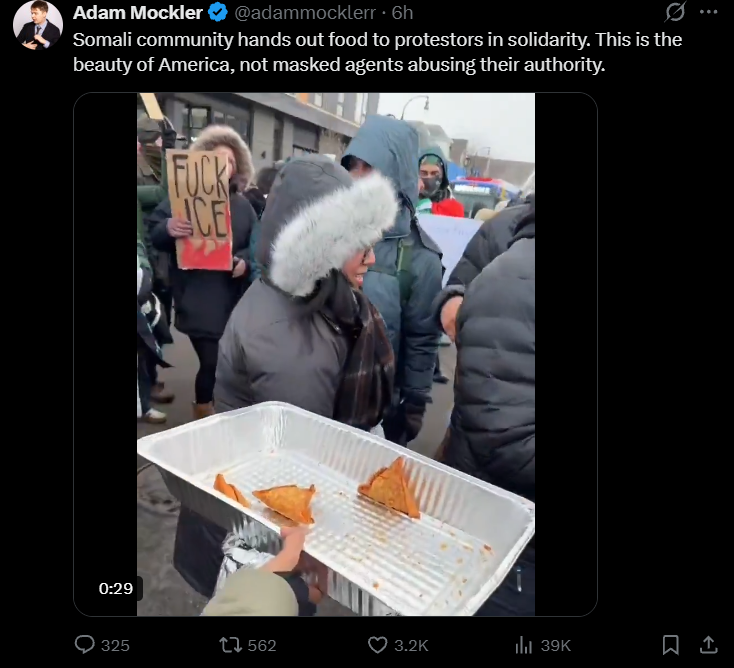Screen dimensions: 734x668
Task: Visit the Adam Mockler display name link
Action: 138,13
